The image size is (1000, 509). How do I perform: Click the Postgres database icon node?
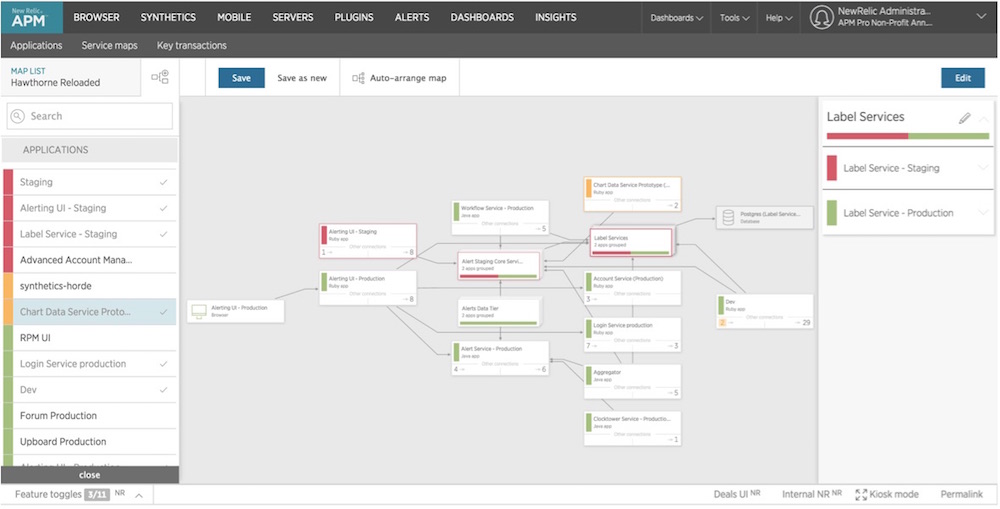click(x=728, y=218)
